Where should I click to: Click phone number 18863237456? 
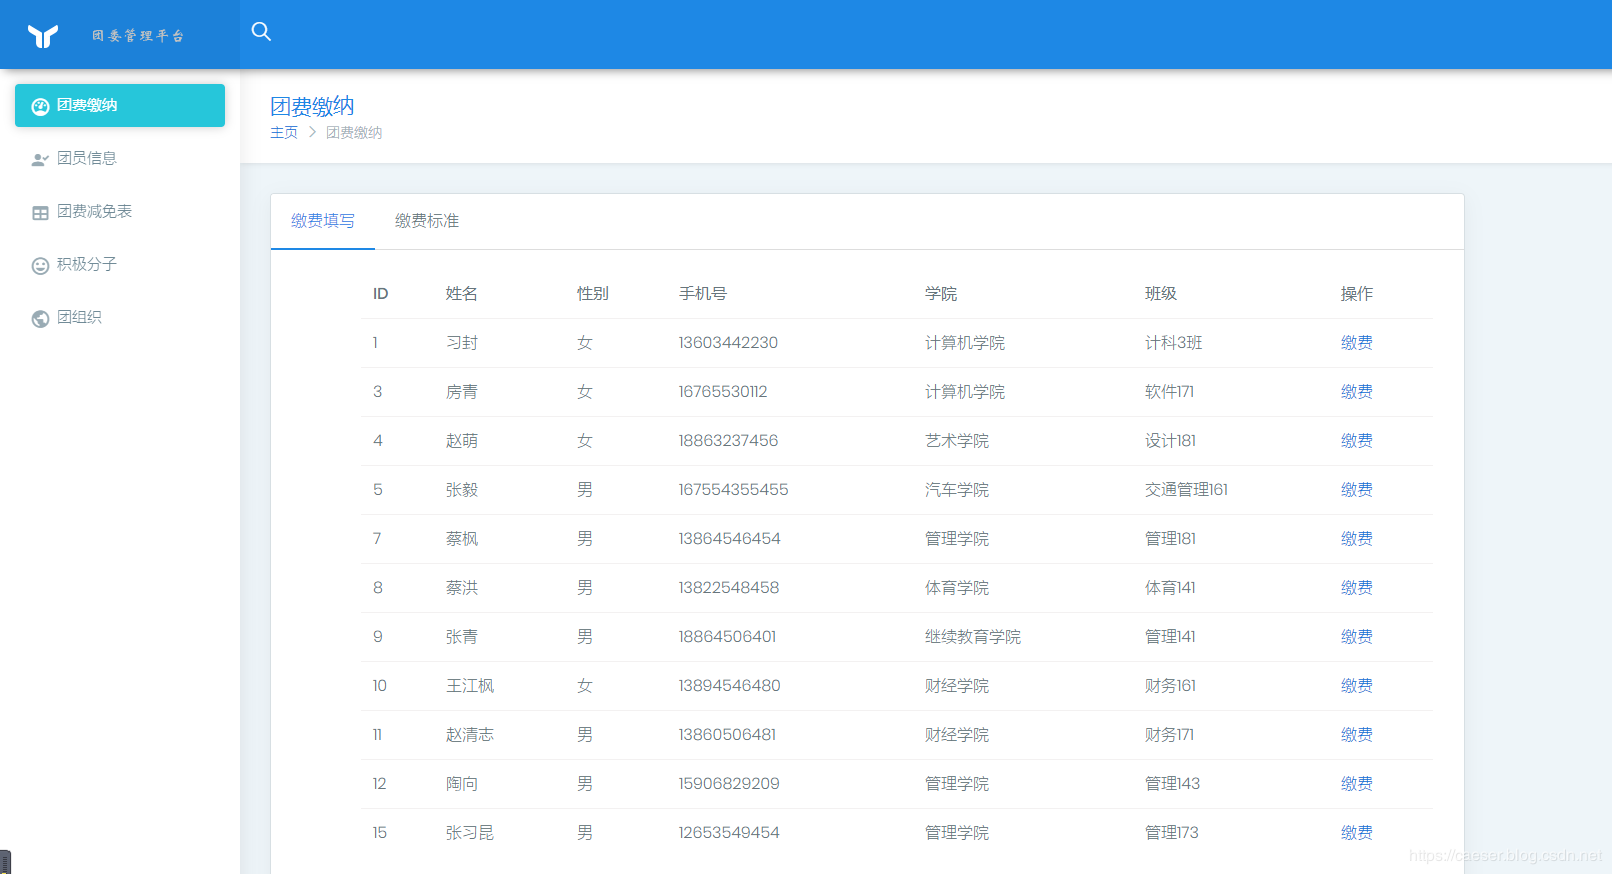pyautogui.click(x=728, y=441)
